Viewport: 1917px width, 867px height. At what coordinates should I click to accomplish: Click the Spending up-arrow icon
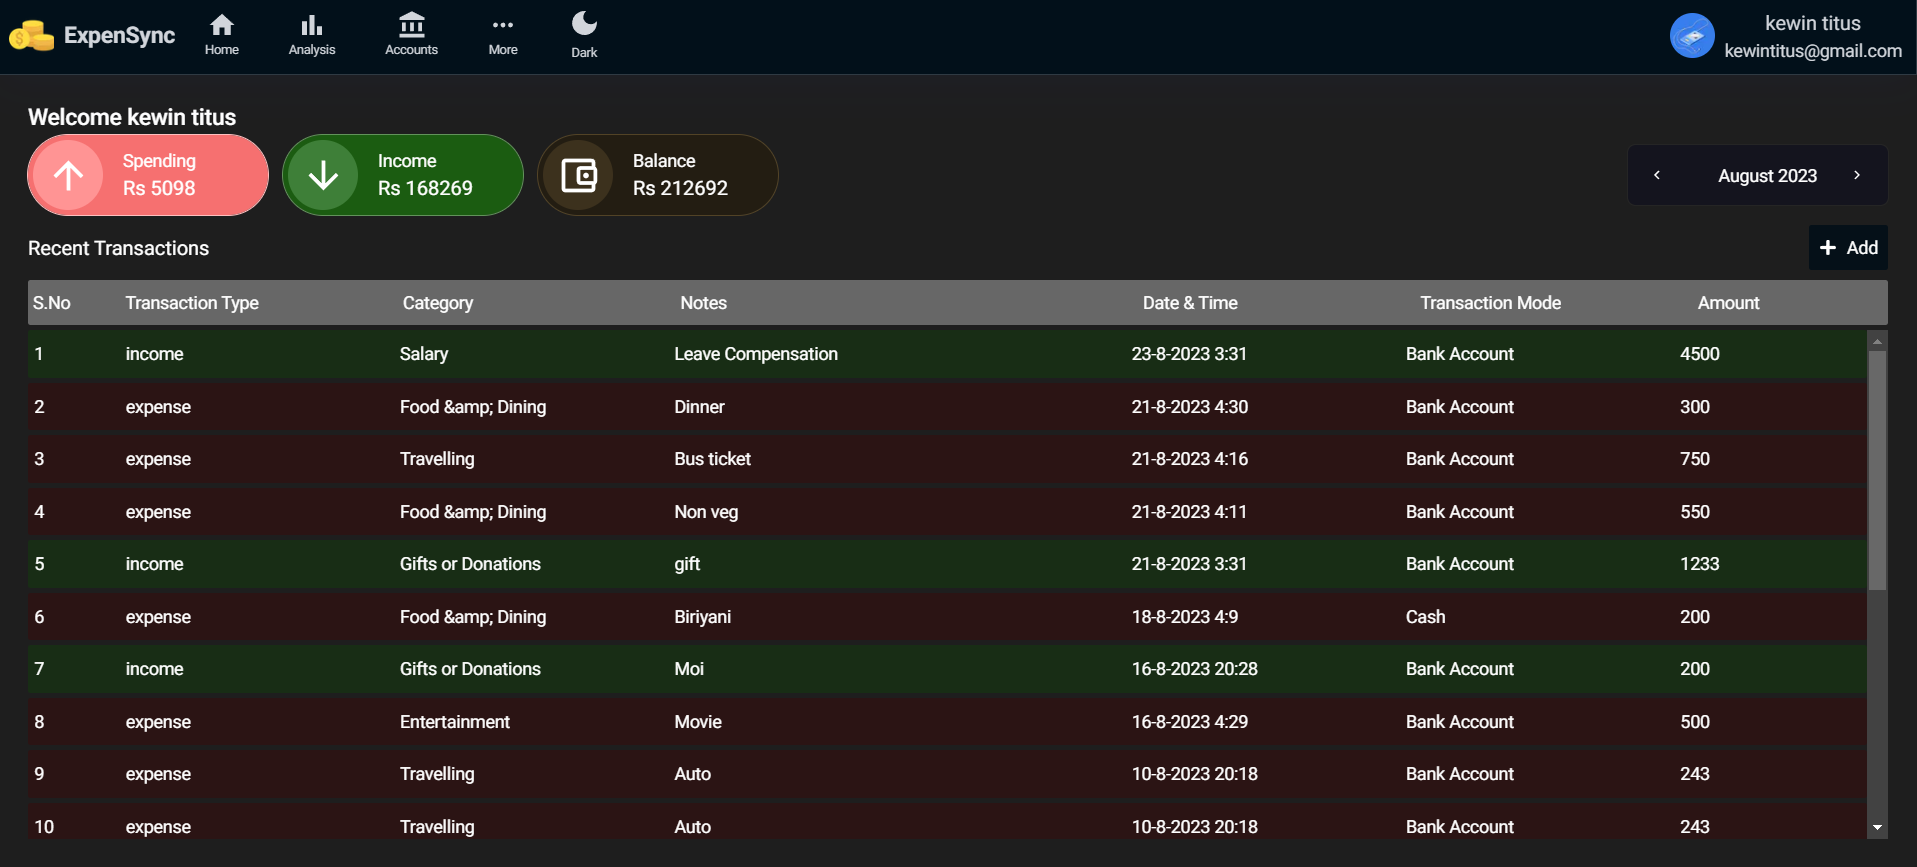68,175
